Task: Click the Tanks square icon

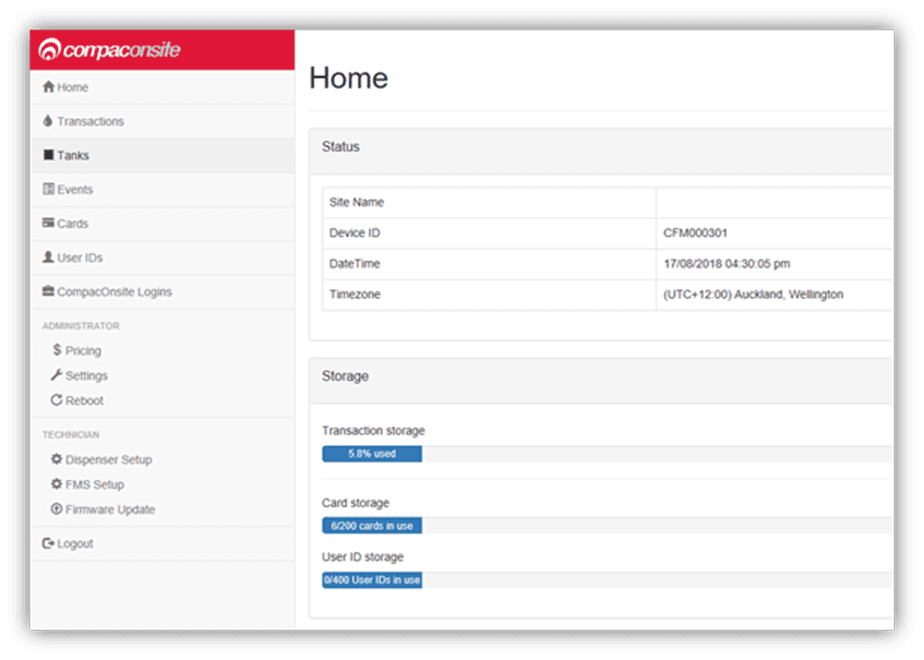Action: [48, 154]
